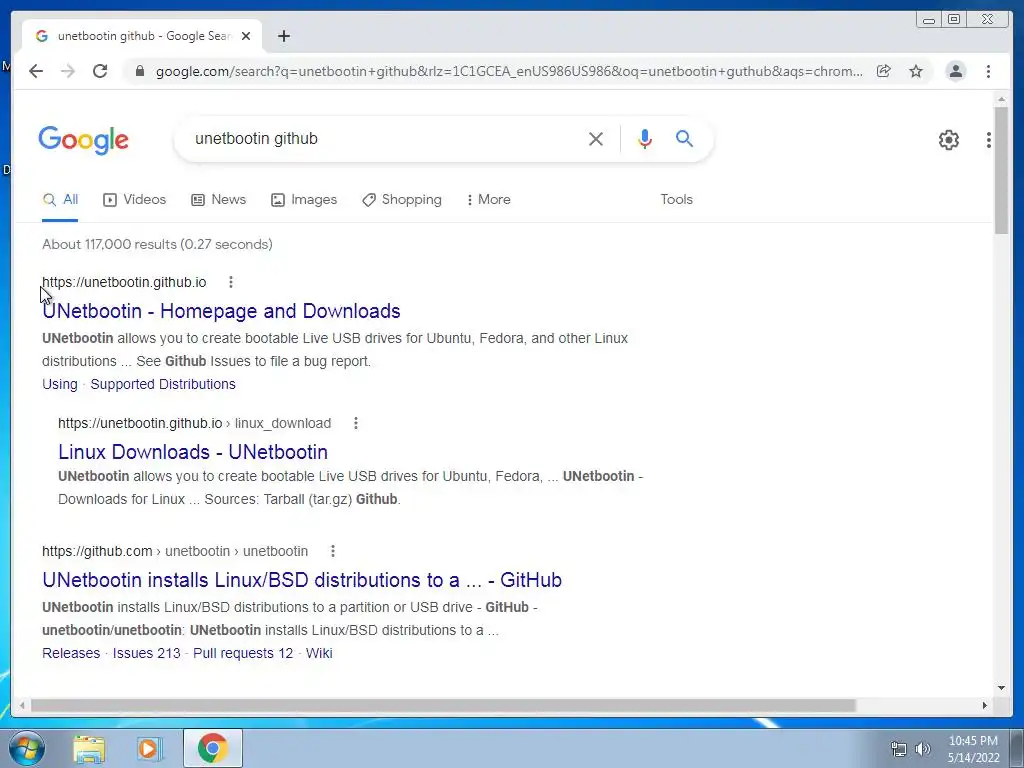Open the Chrome three-dot menu
The image size is (1024, 768).
point(988,71)
